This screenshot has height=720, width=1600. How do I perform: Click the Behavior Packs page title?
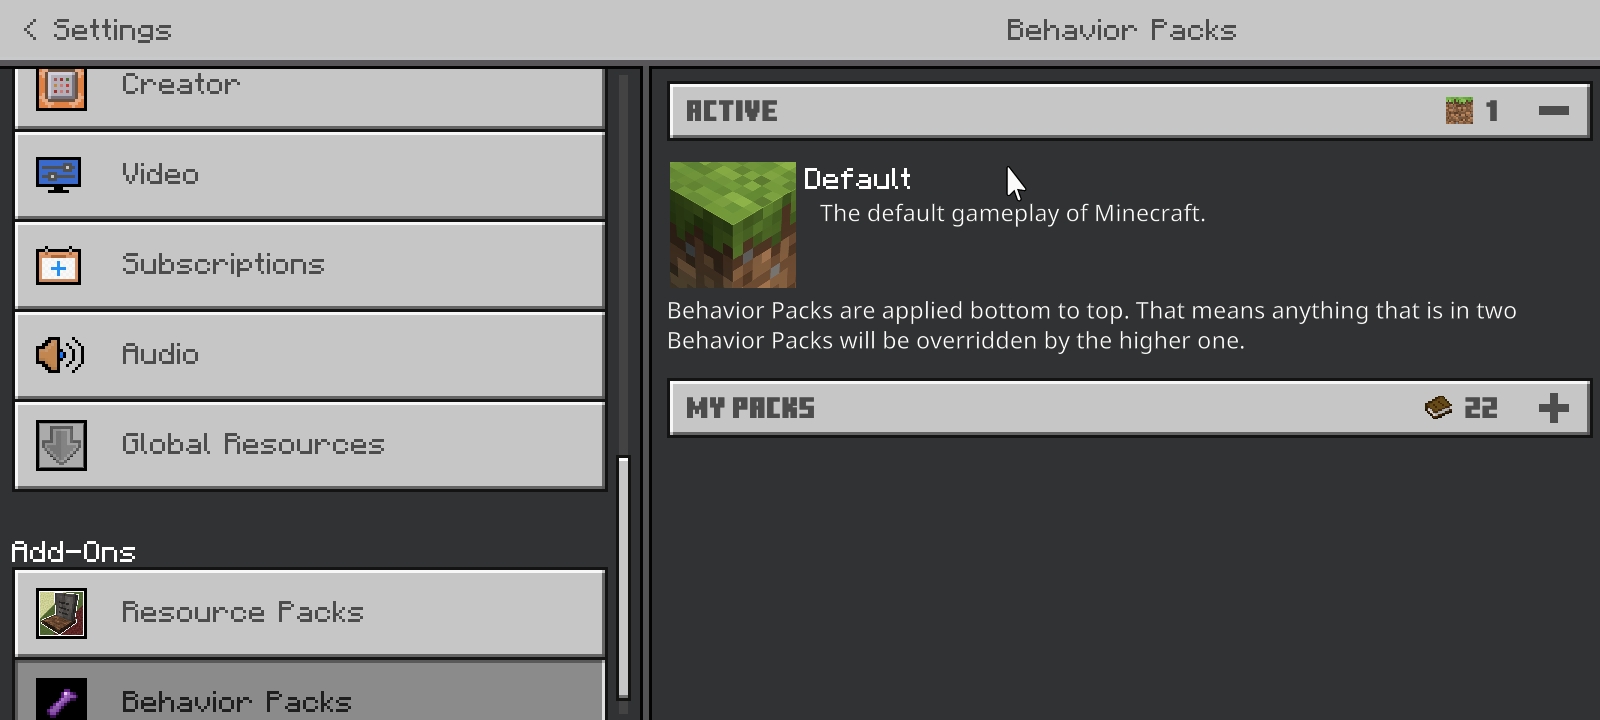click(x=1121, y=30)
